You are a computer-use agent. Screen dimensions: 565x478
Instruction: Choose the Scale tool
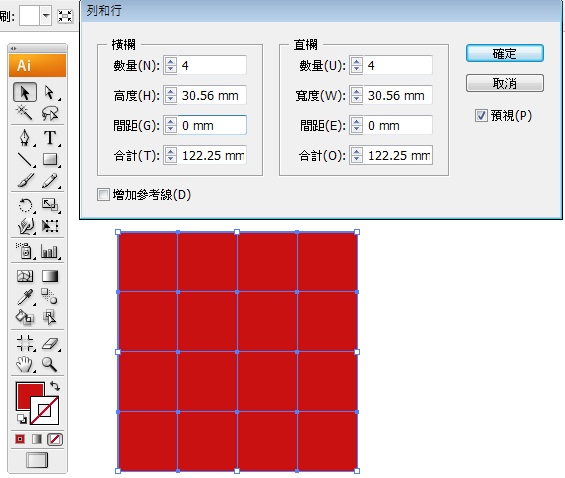[50, 205]
